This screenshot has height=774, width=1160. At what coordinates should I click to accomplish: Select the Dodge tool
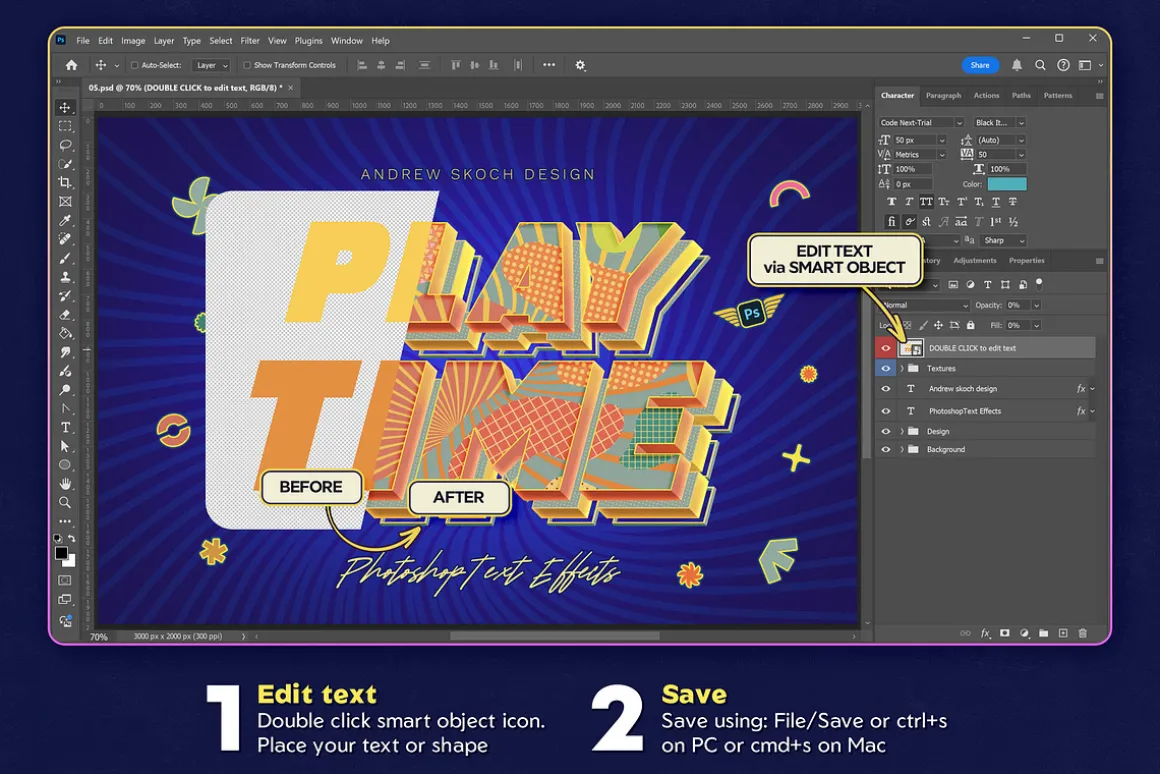(65, 390)
